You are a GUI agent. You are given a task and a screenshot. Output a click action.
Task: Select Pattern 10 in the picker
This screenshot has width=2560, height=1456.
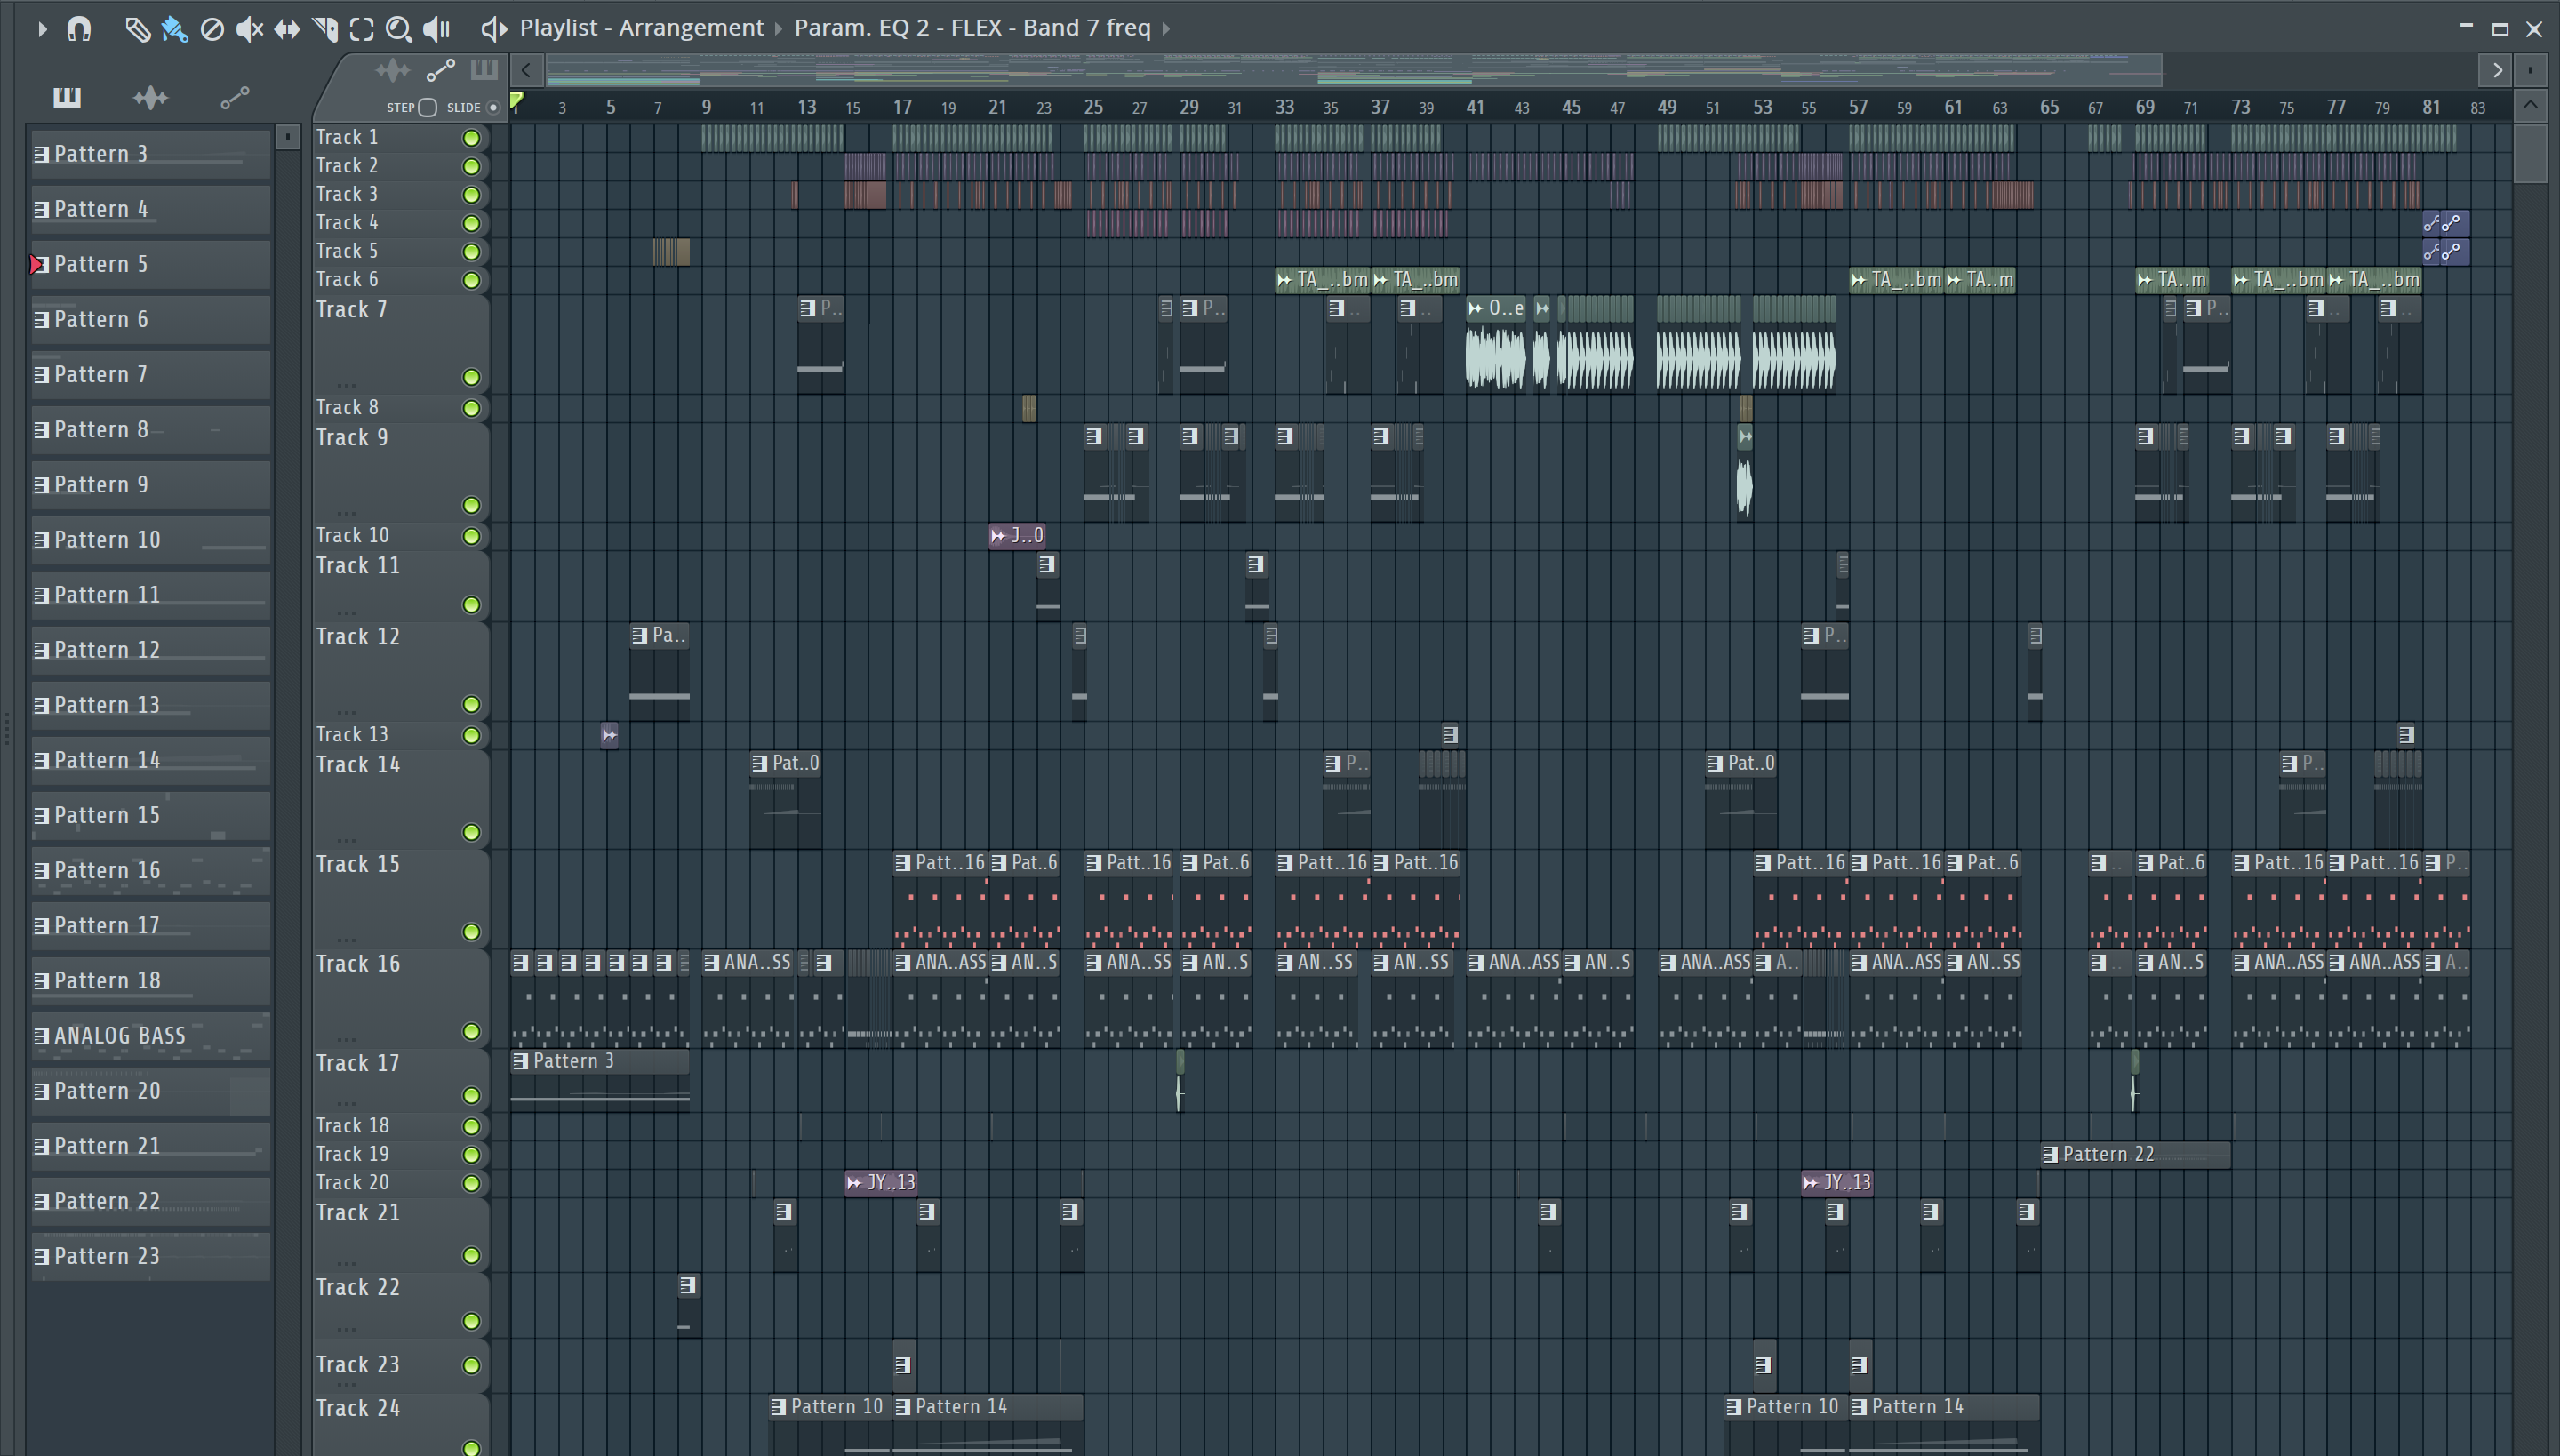pos(151,540)
